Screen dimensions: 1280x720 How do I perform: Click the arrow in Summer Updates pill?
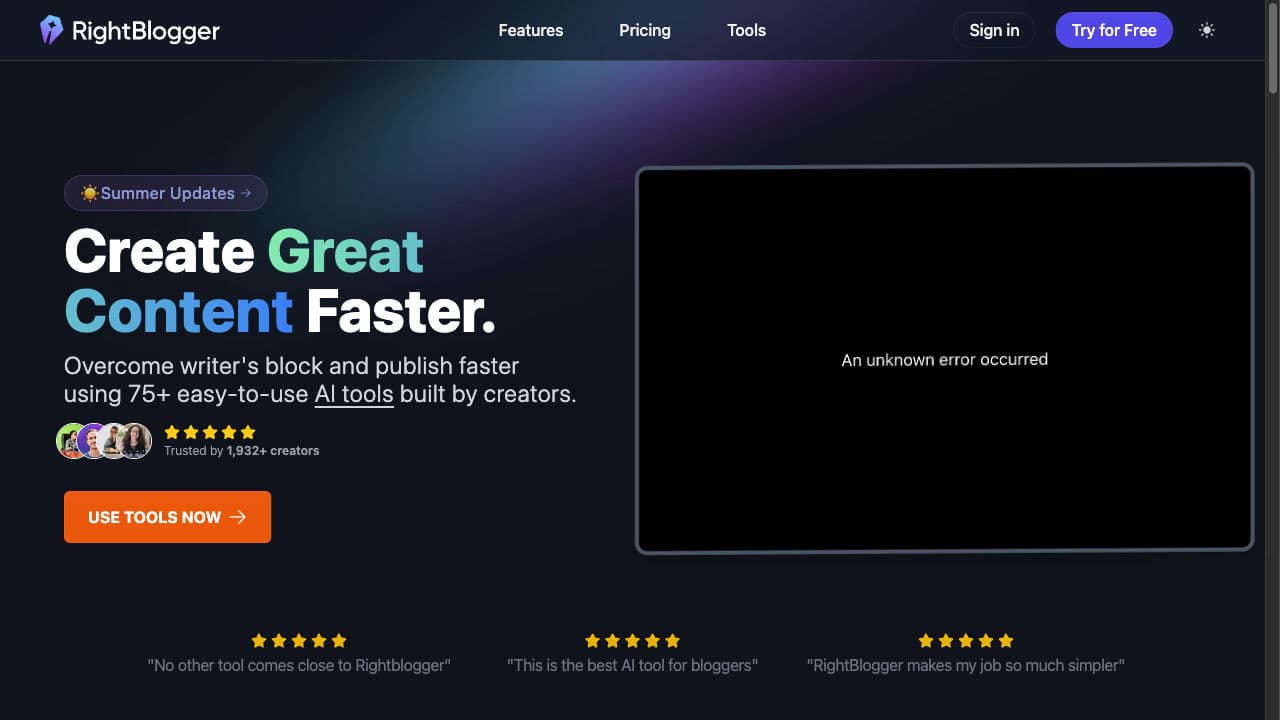click(246, 193)
